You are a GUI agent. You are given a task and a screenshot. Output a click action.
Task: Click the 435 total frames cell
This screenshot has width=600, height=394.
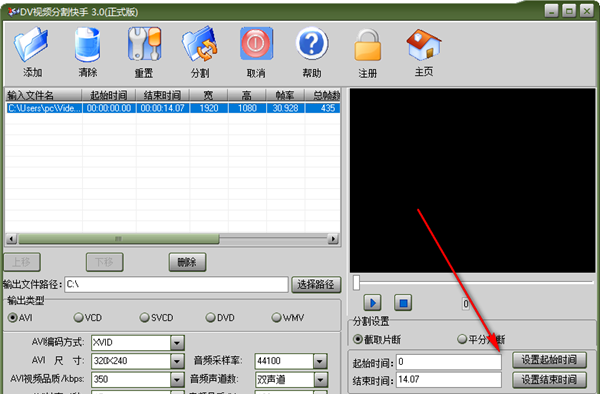(323, 108)
